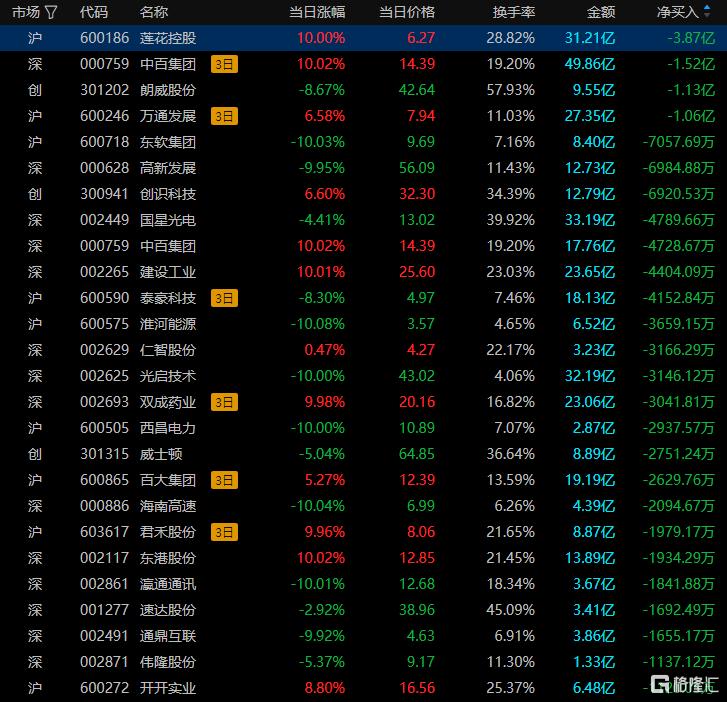Click the 名称 column header
This screenshot has width=727, height=702.
pos(154,12)
